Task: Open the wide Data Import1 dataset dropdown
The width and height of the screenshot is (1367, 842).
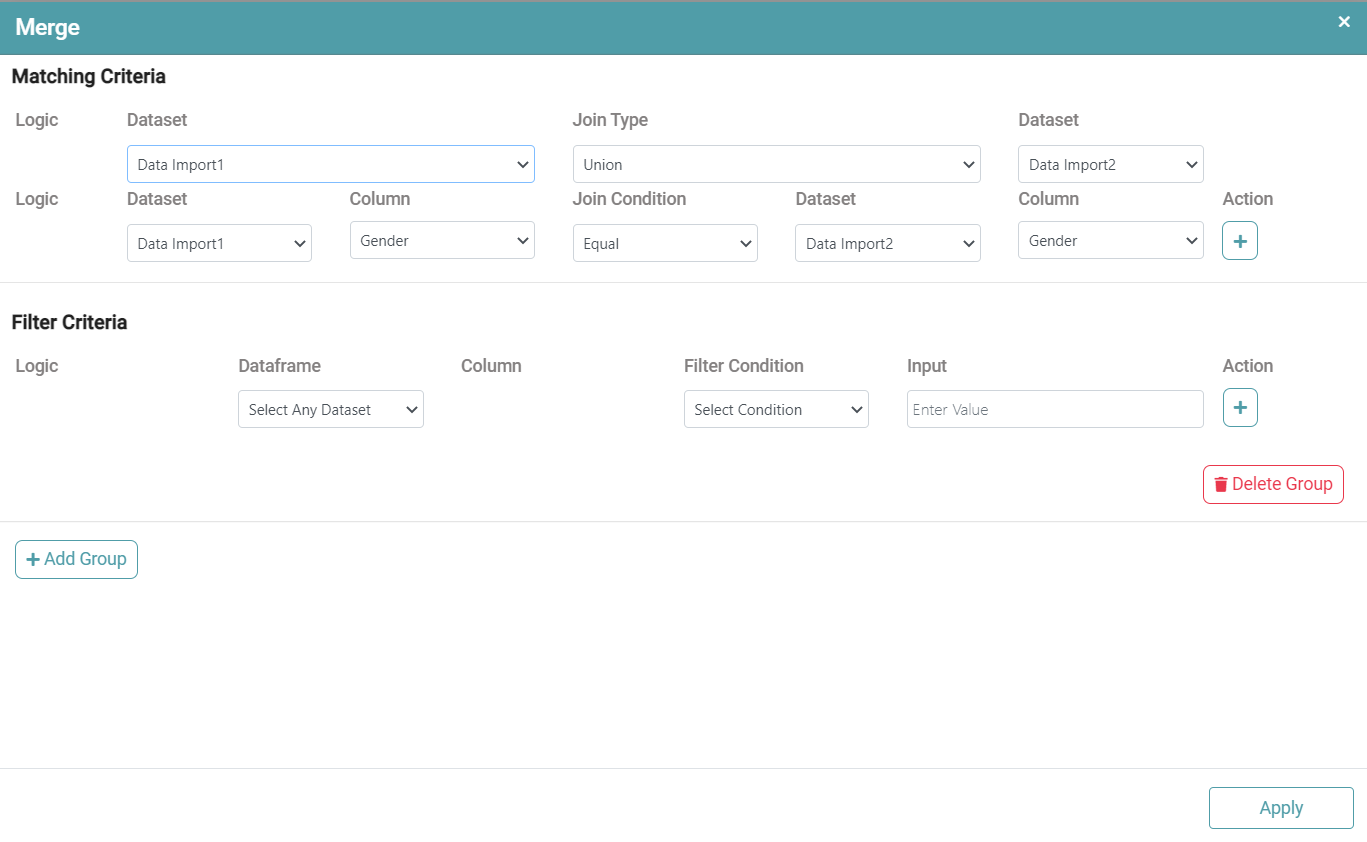Action: click(330, 164)
